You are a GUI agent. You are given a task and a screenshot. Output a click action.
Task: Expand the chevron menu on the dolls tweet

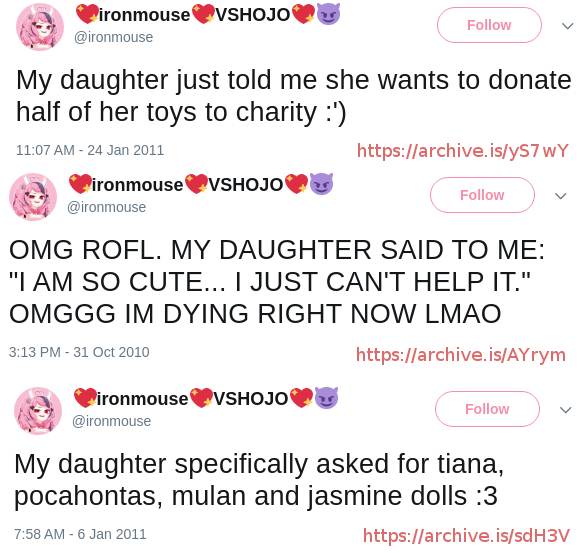coord(565,410)
